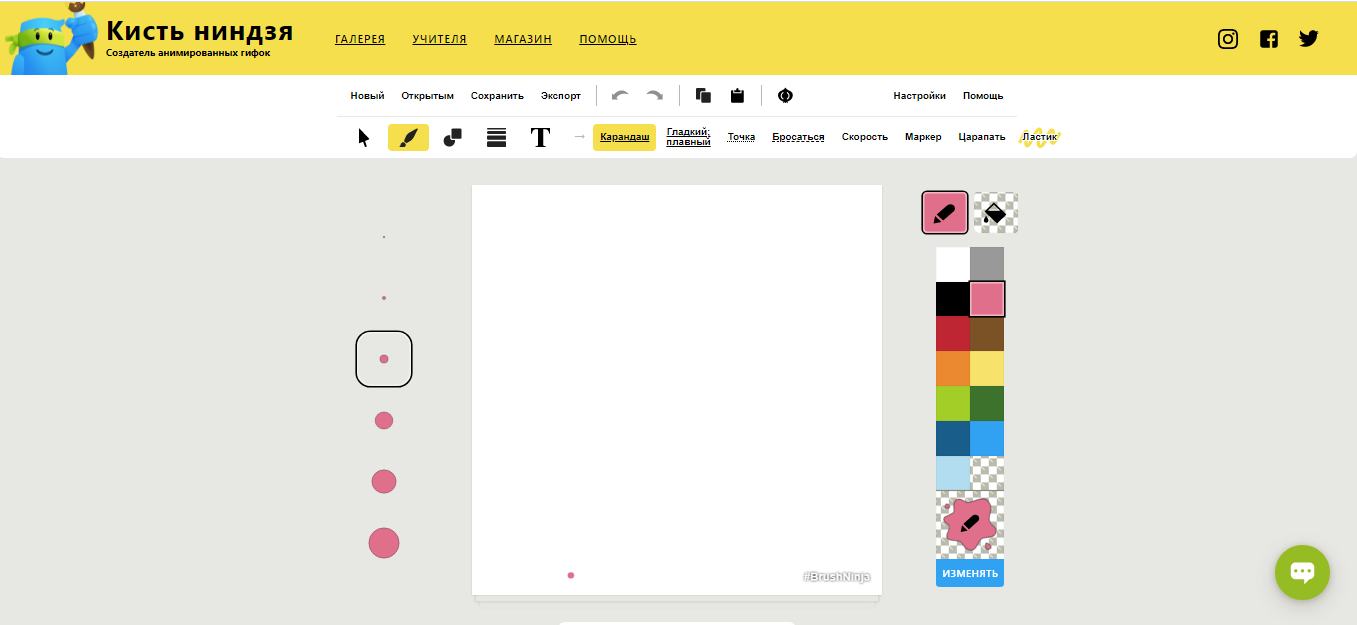This screenshot has height=625, width=1357.
Task: Click the copy frame icon
Action: click(x=703, y=96)
